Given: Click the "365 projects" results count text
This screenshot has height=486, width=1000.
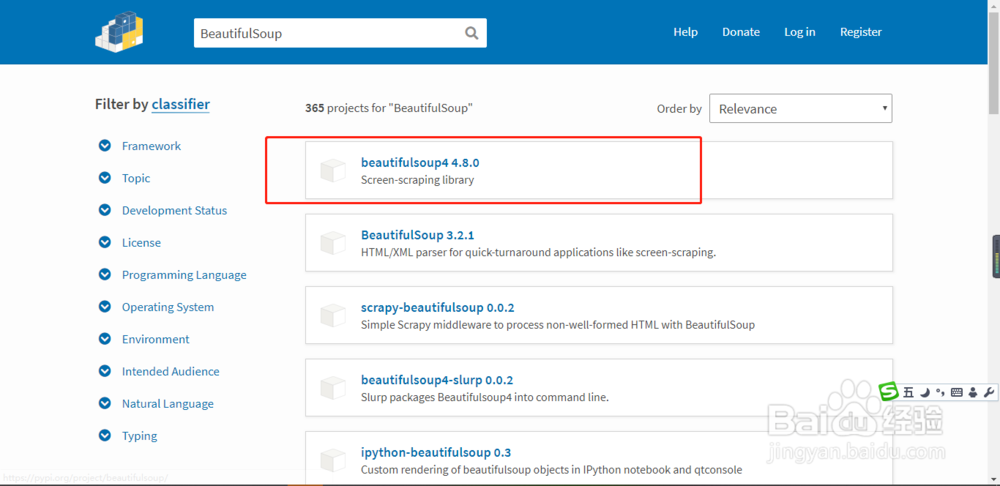Looking at the screenshot, I should click(x=389, y=108).
